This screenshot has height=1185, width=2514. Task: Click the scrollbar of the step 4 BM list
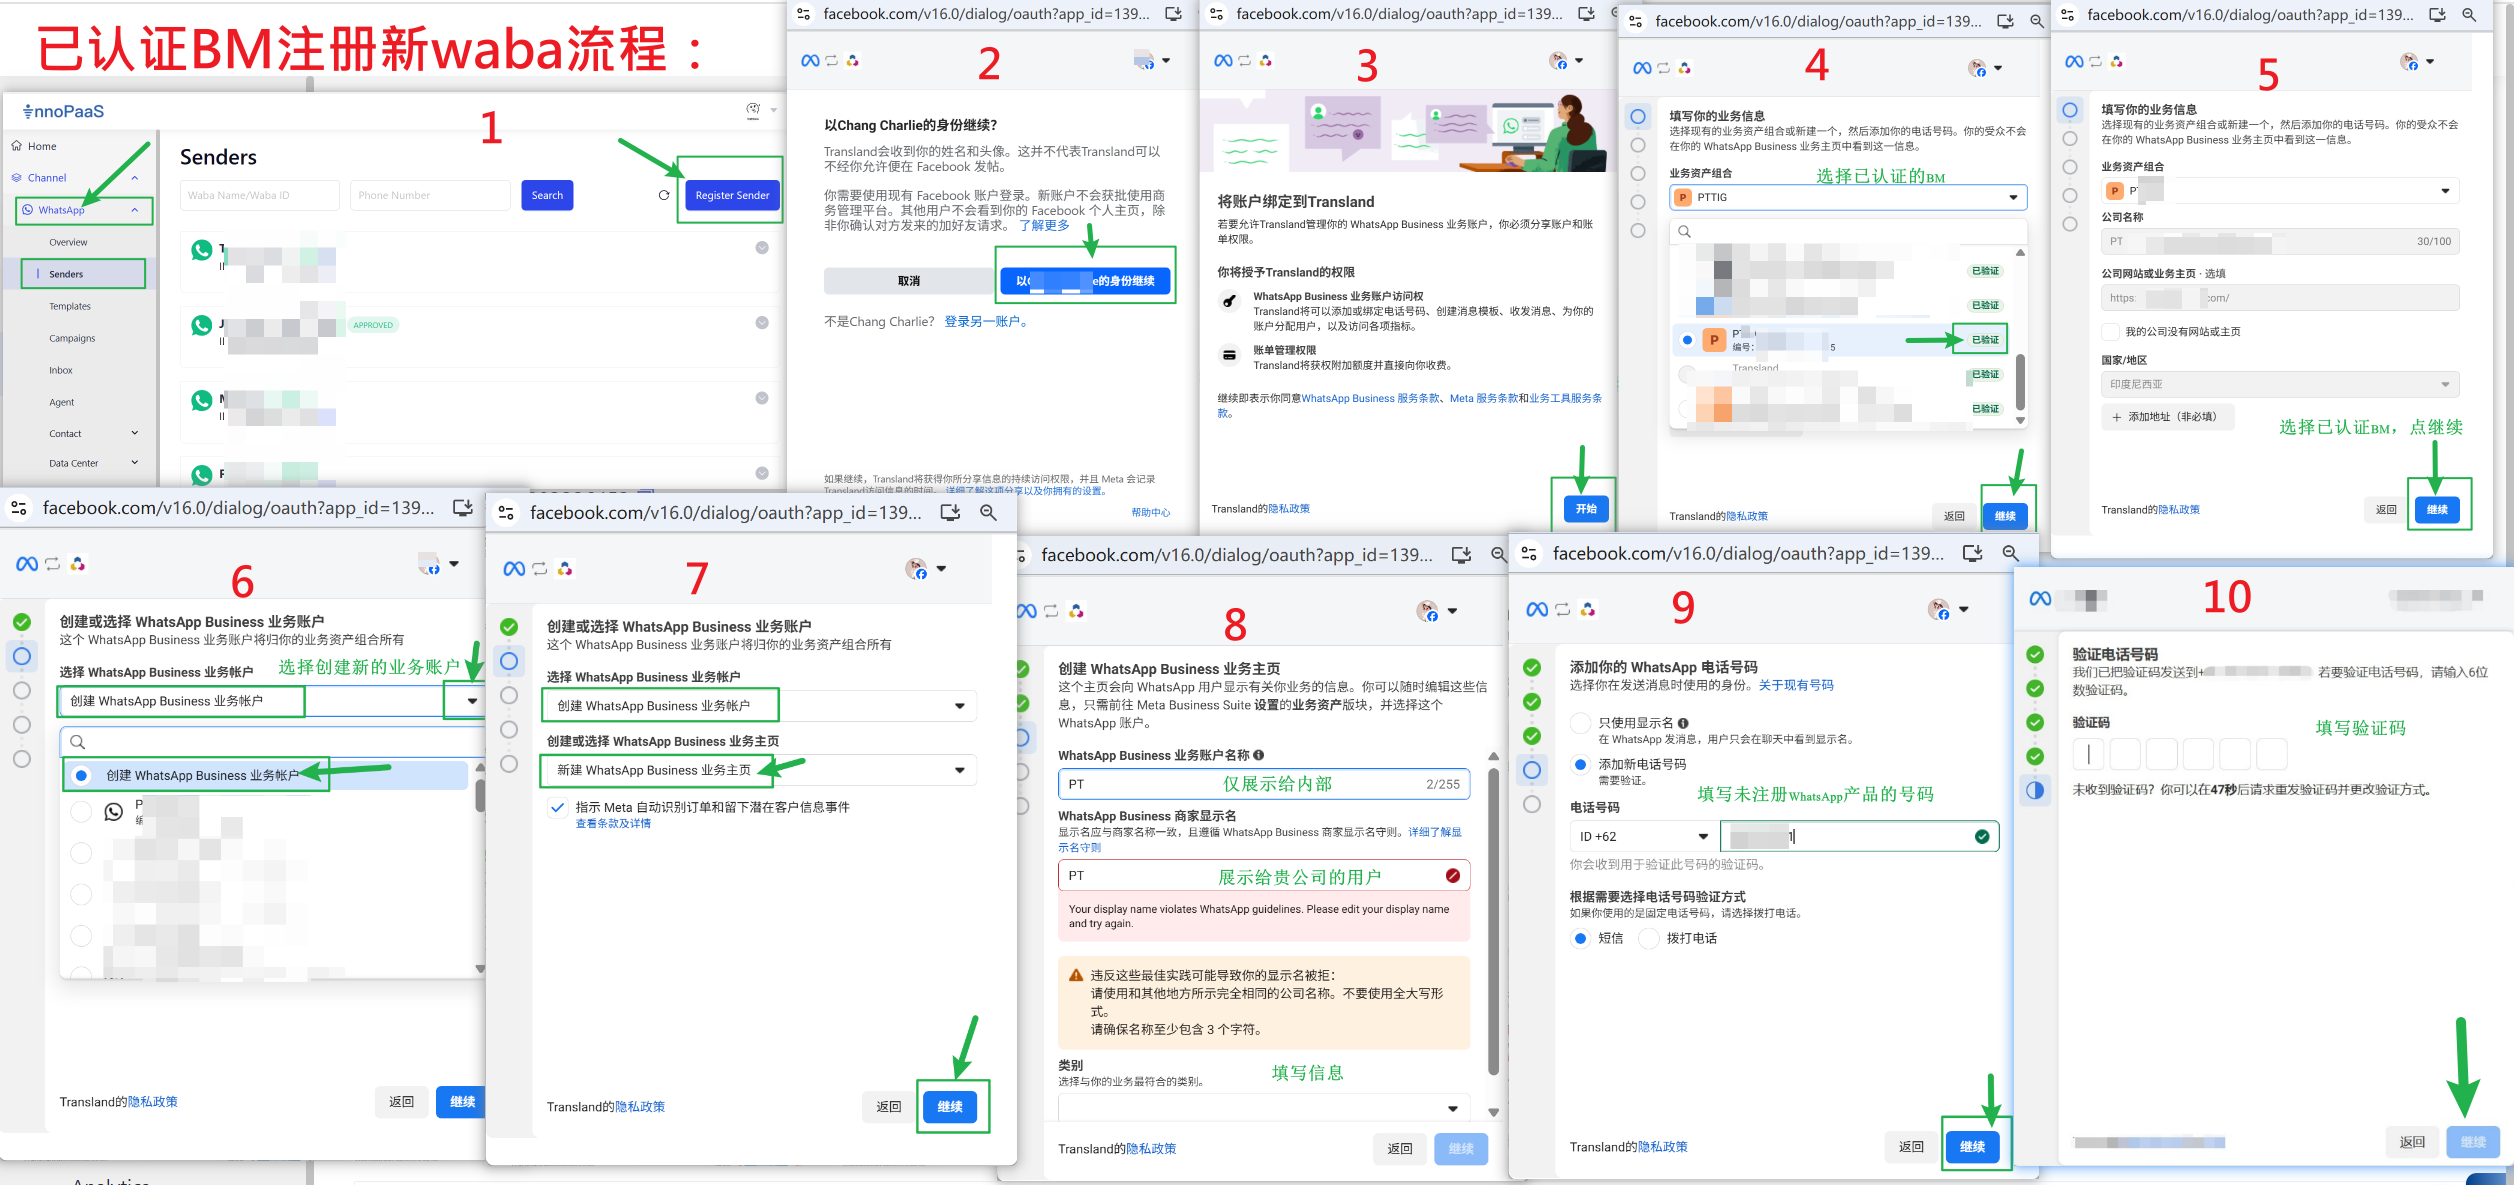tap(2020, 380)
